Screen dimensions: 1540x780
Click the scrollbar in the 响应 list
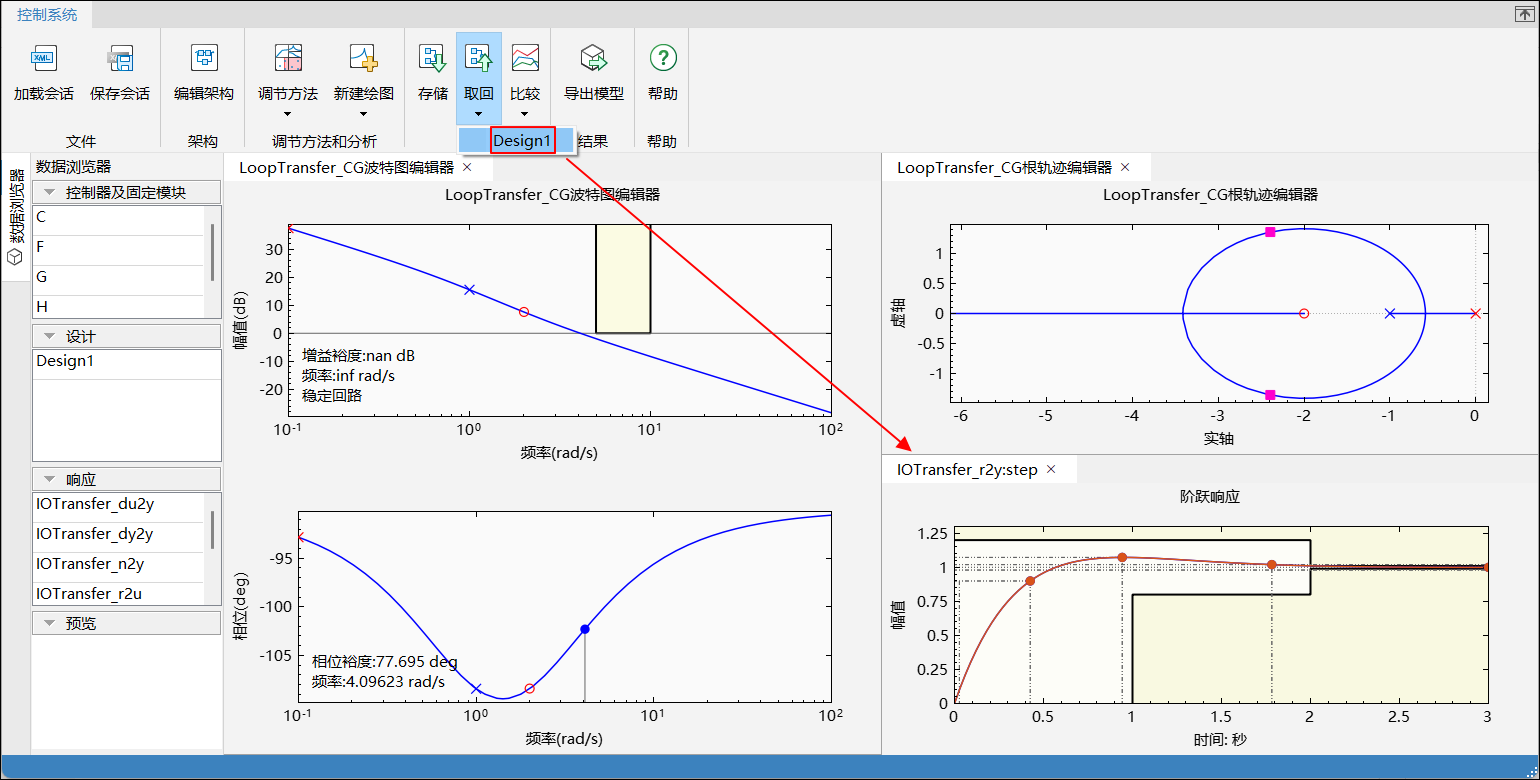tap(212, 530)
